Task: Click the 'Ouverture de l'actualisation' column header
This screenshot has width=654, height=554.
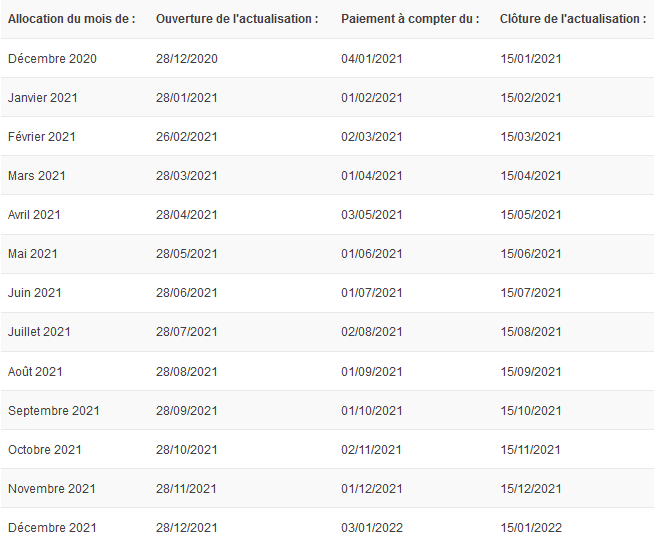Action: point(237,19)
